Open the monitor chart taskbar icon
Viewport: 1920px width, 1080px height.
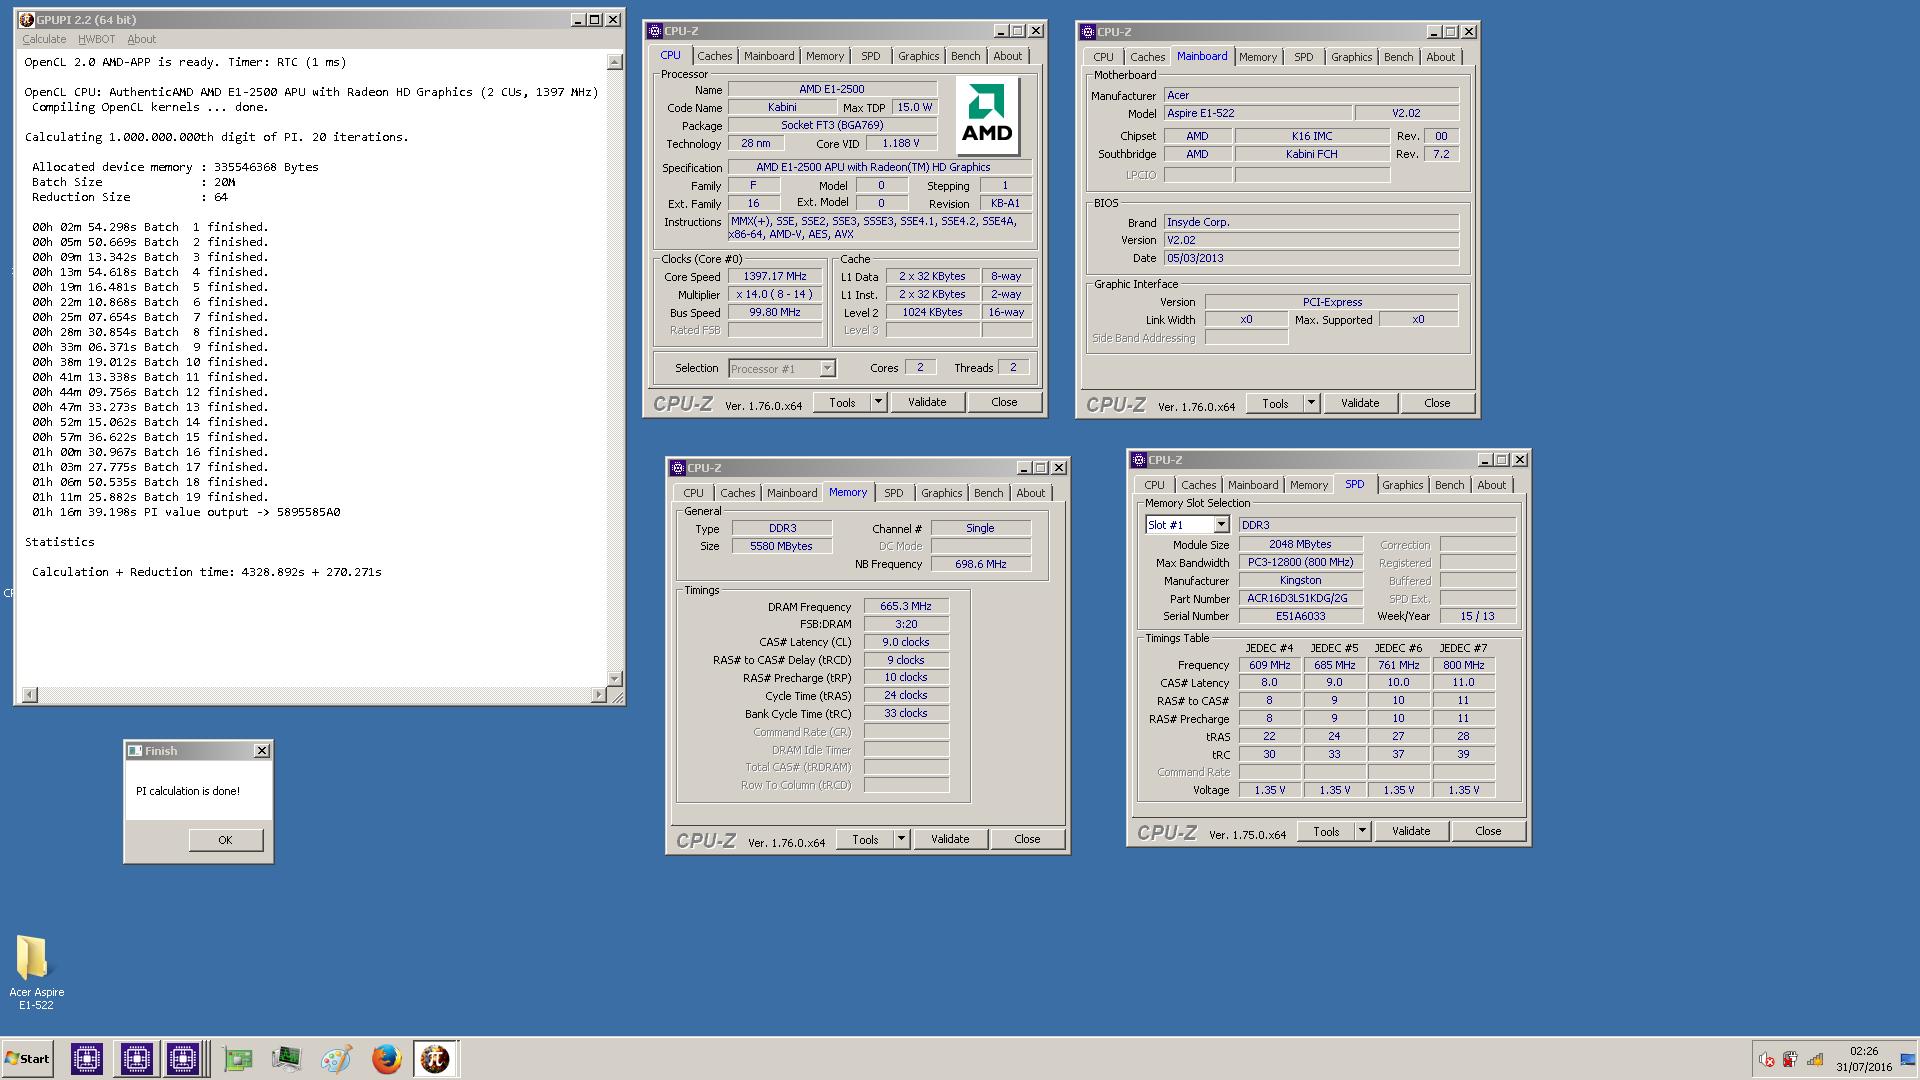[x=286, y=1059]
